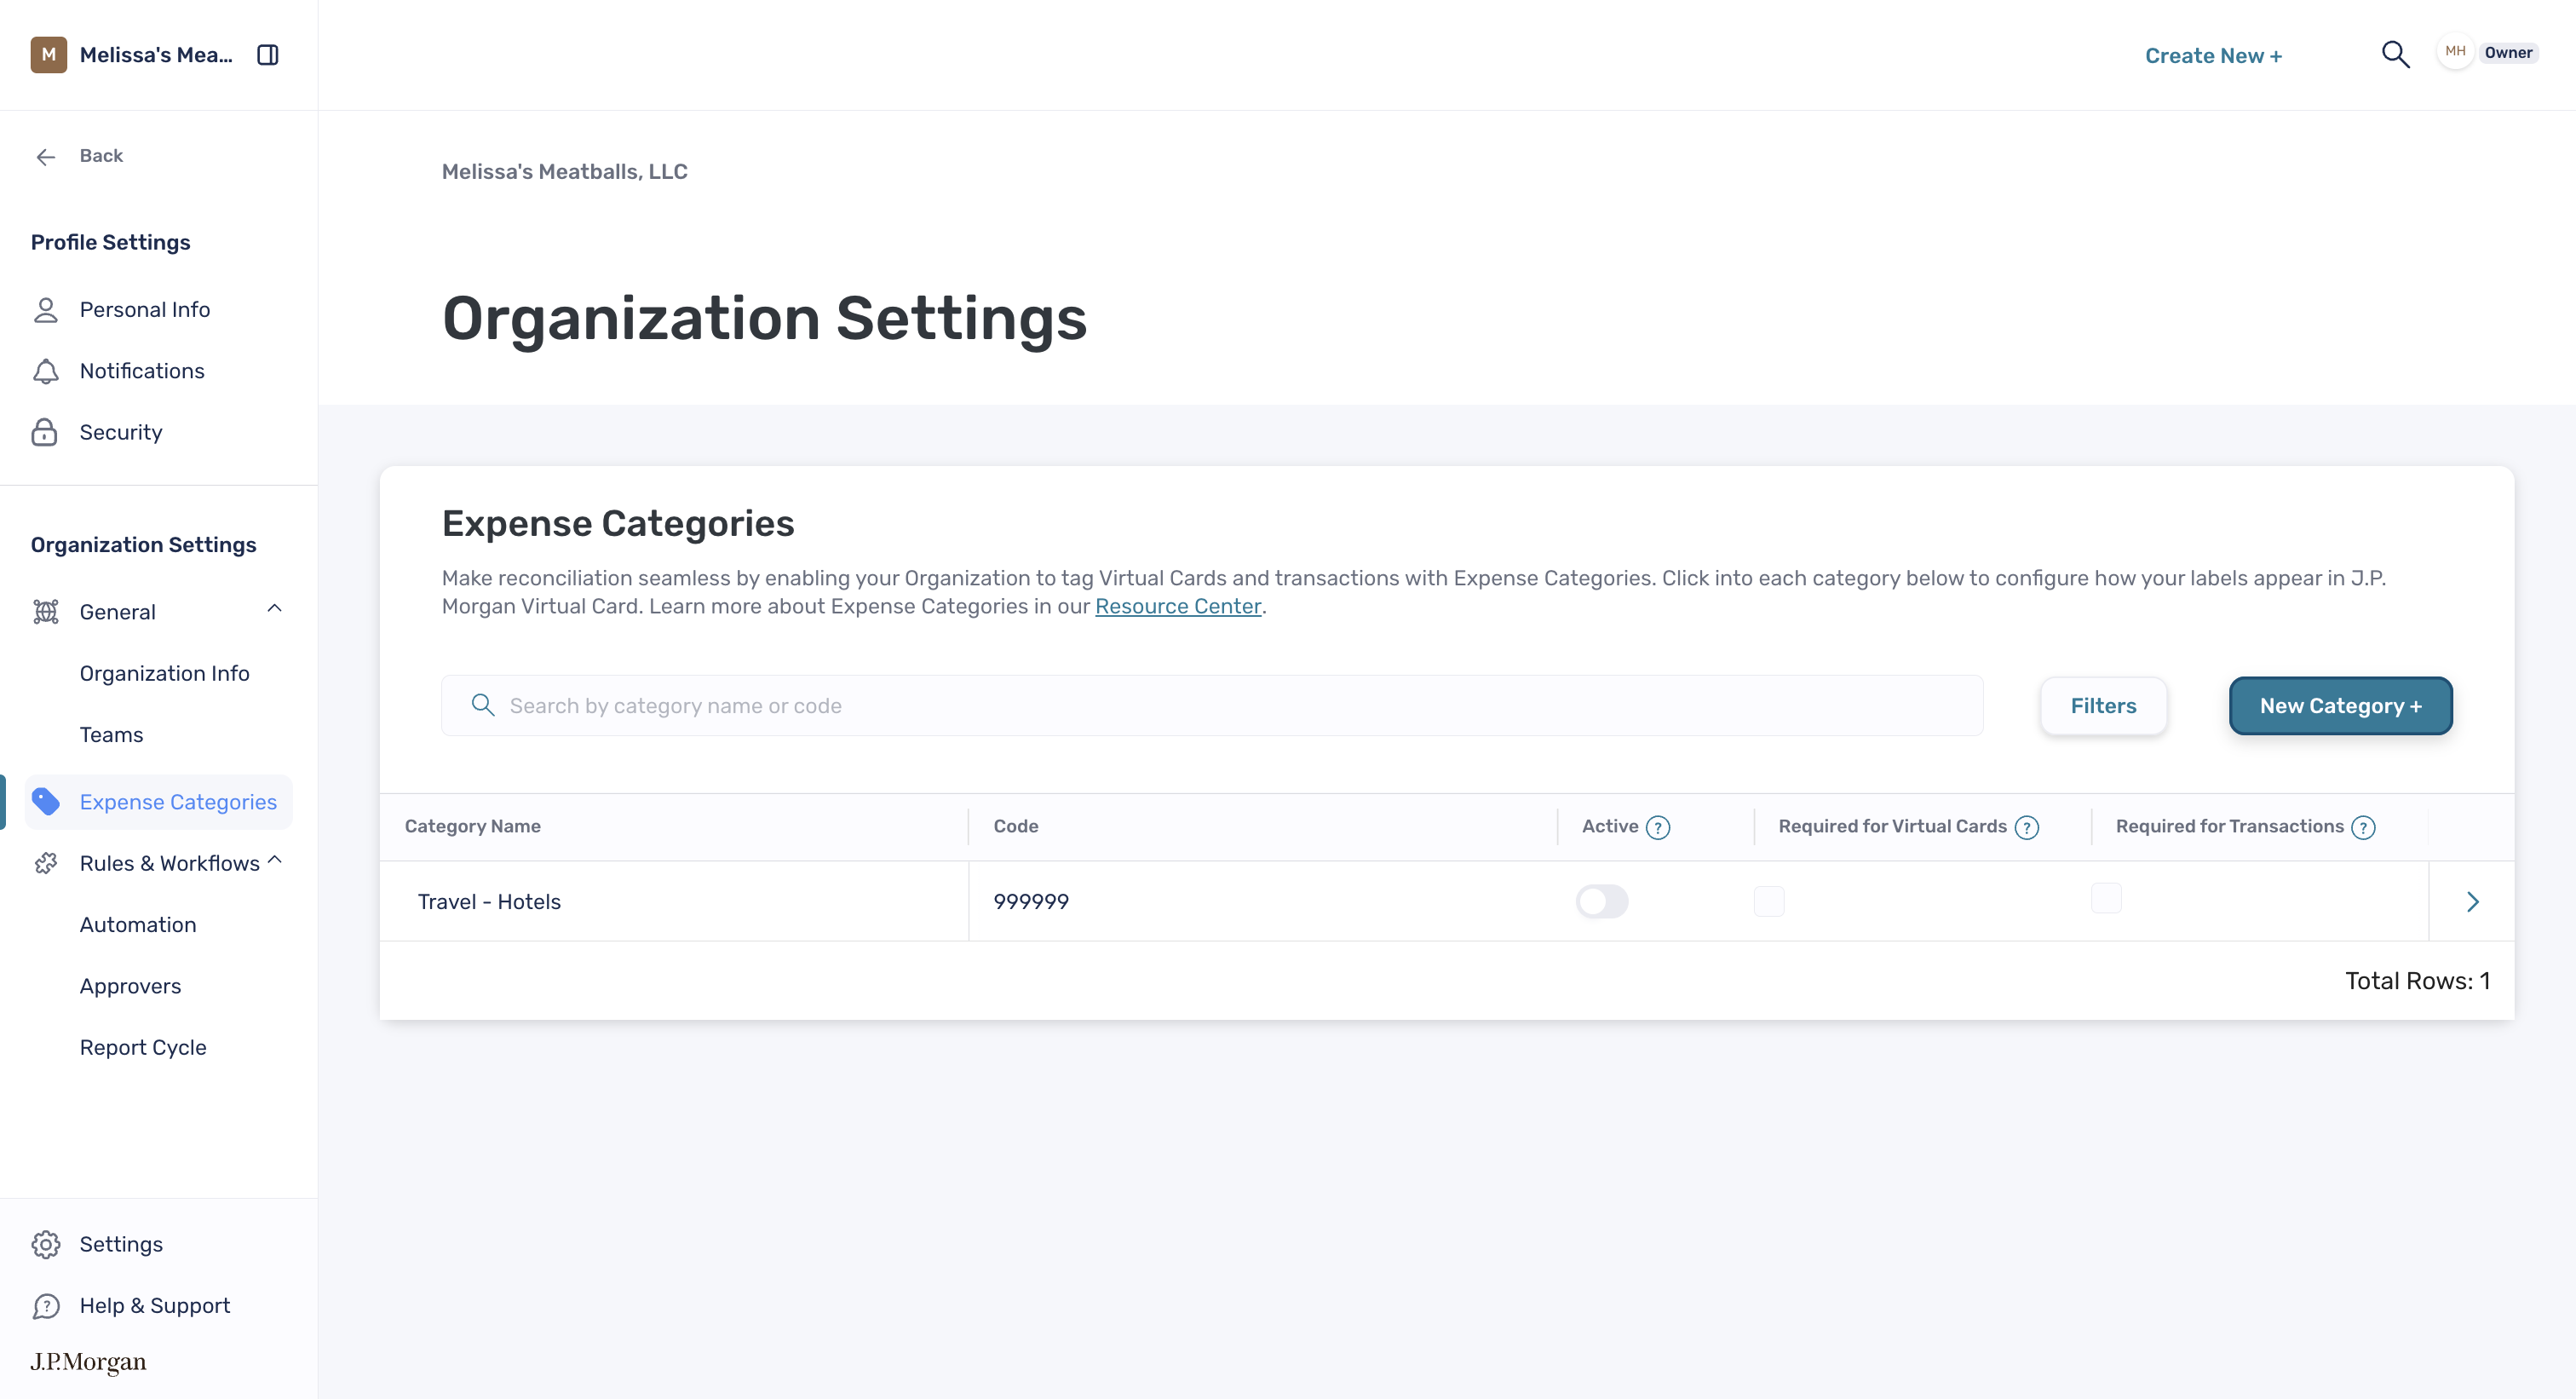
Task: Click the Settings gear icon
Action: point(46,1244)
